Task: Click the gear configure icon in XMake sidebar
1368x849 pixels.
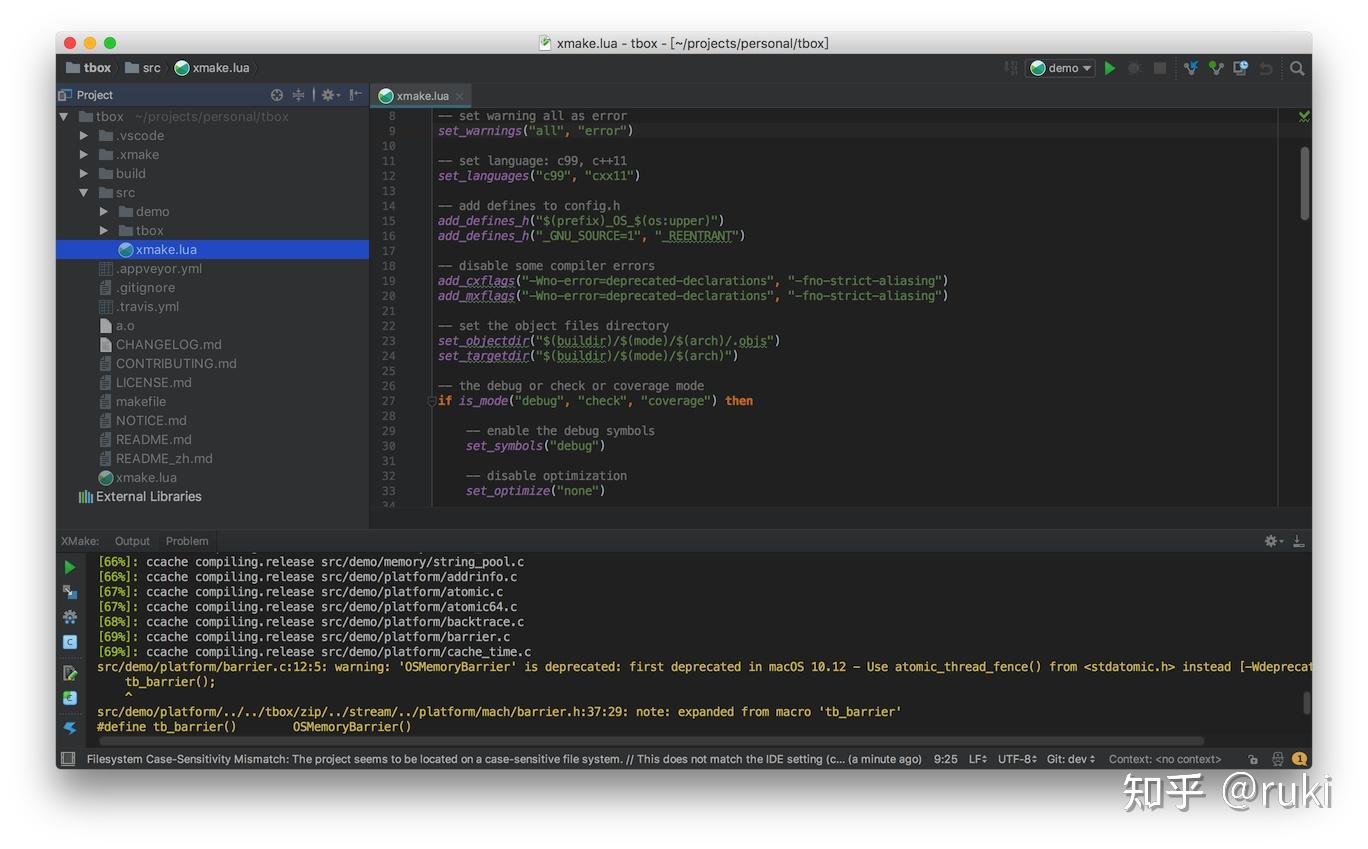Action: coord(70,617)
